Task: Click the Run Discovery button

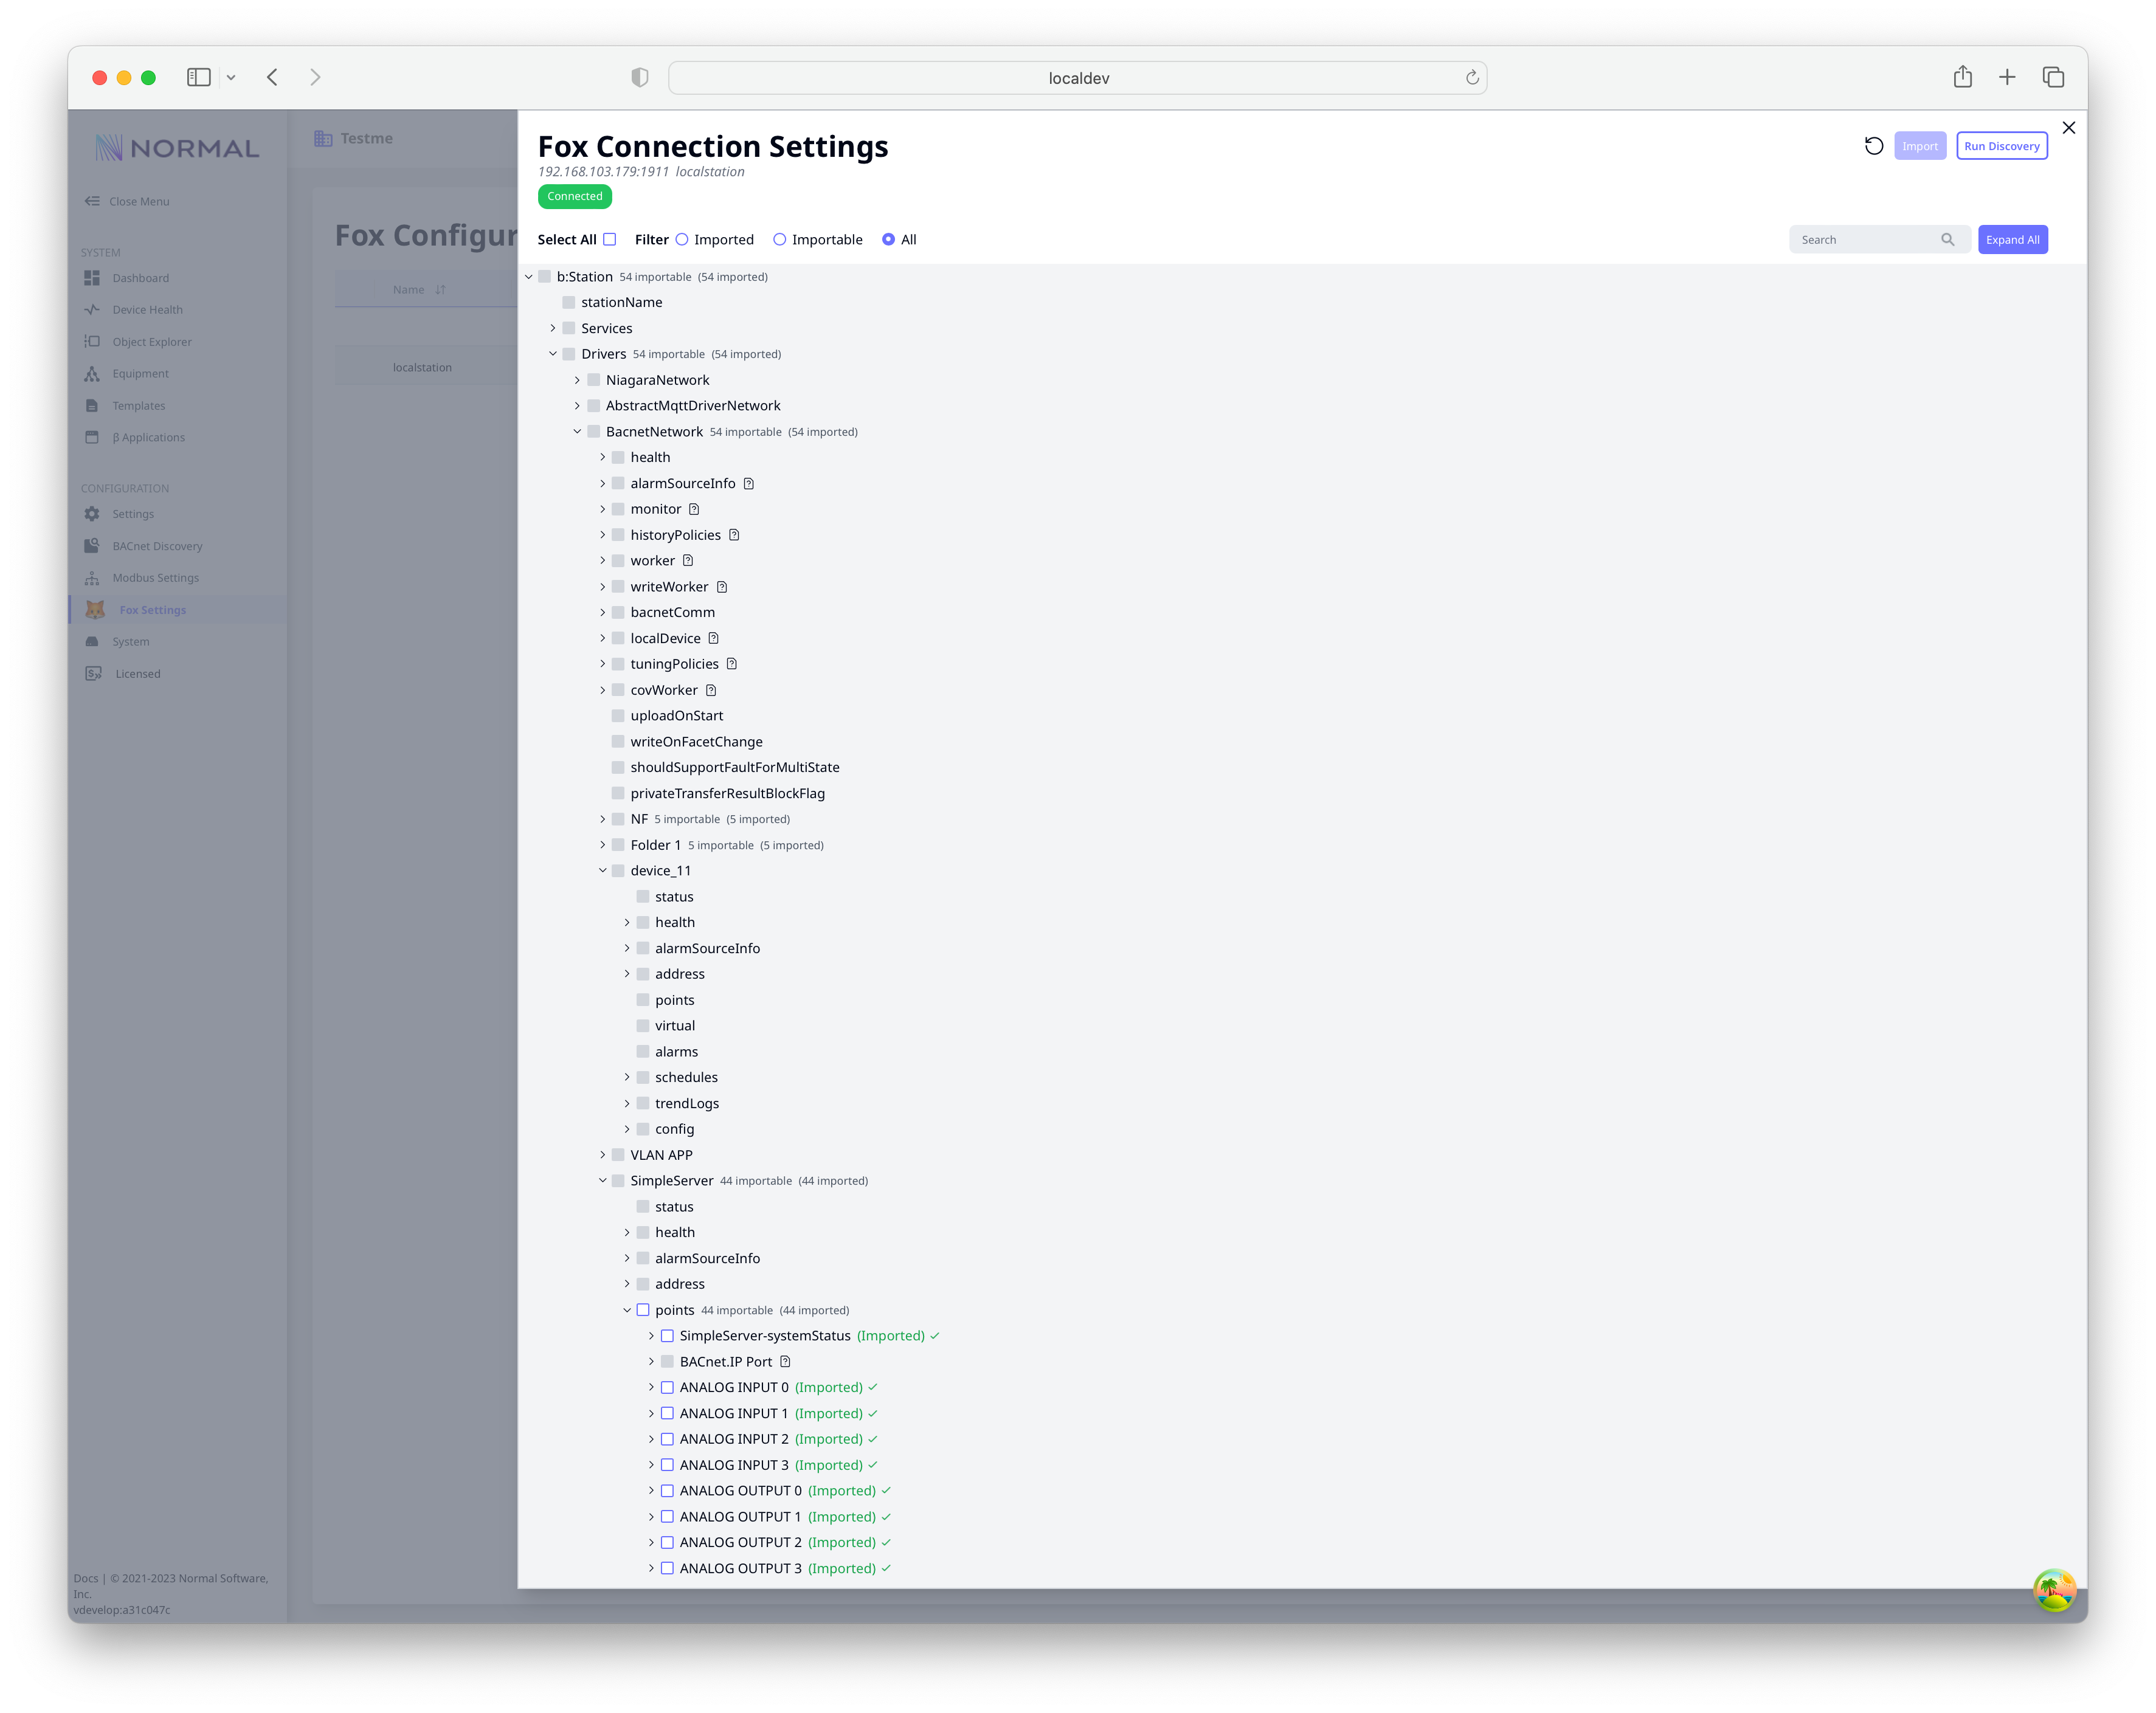Action: [x=2002, y=146]
